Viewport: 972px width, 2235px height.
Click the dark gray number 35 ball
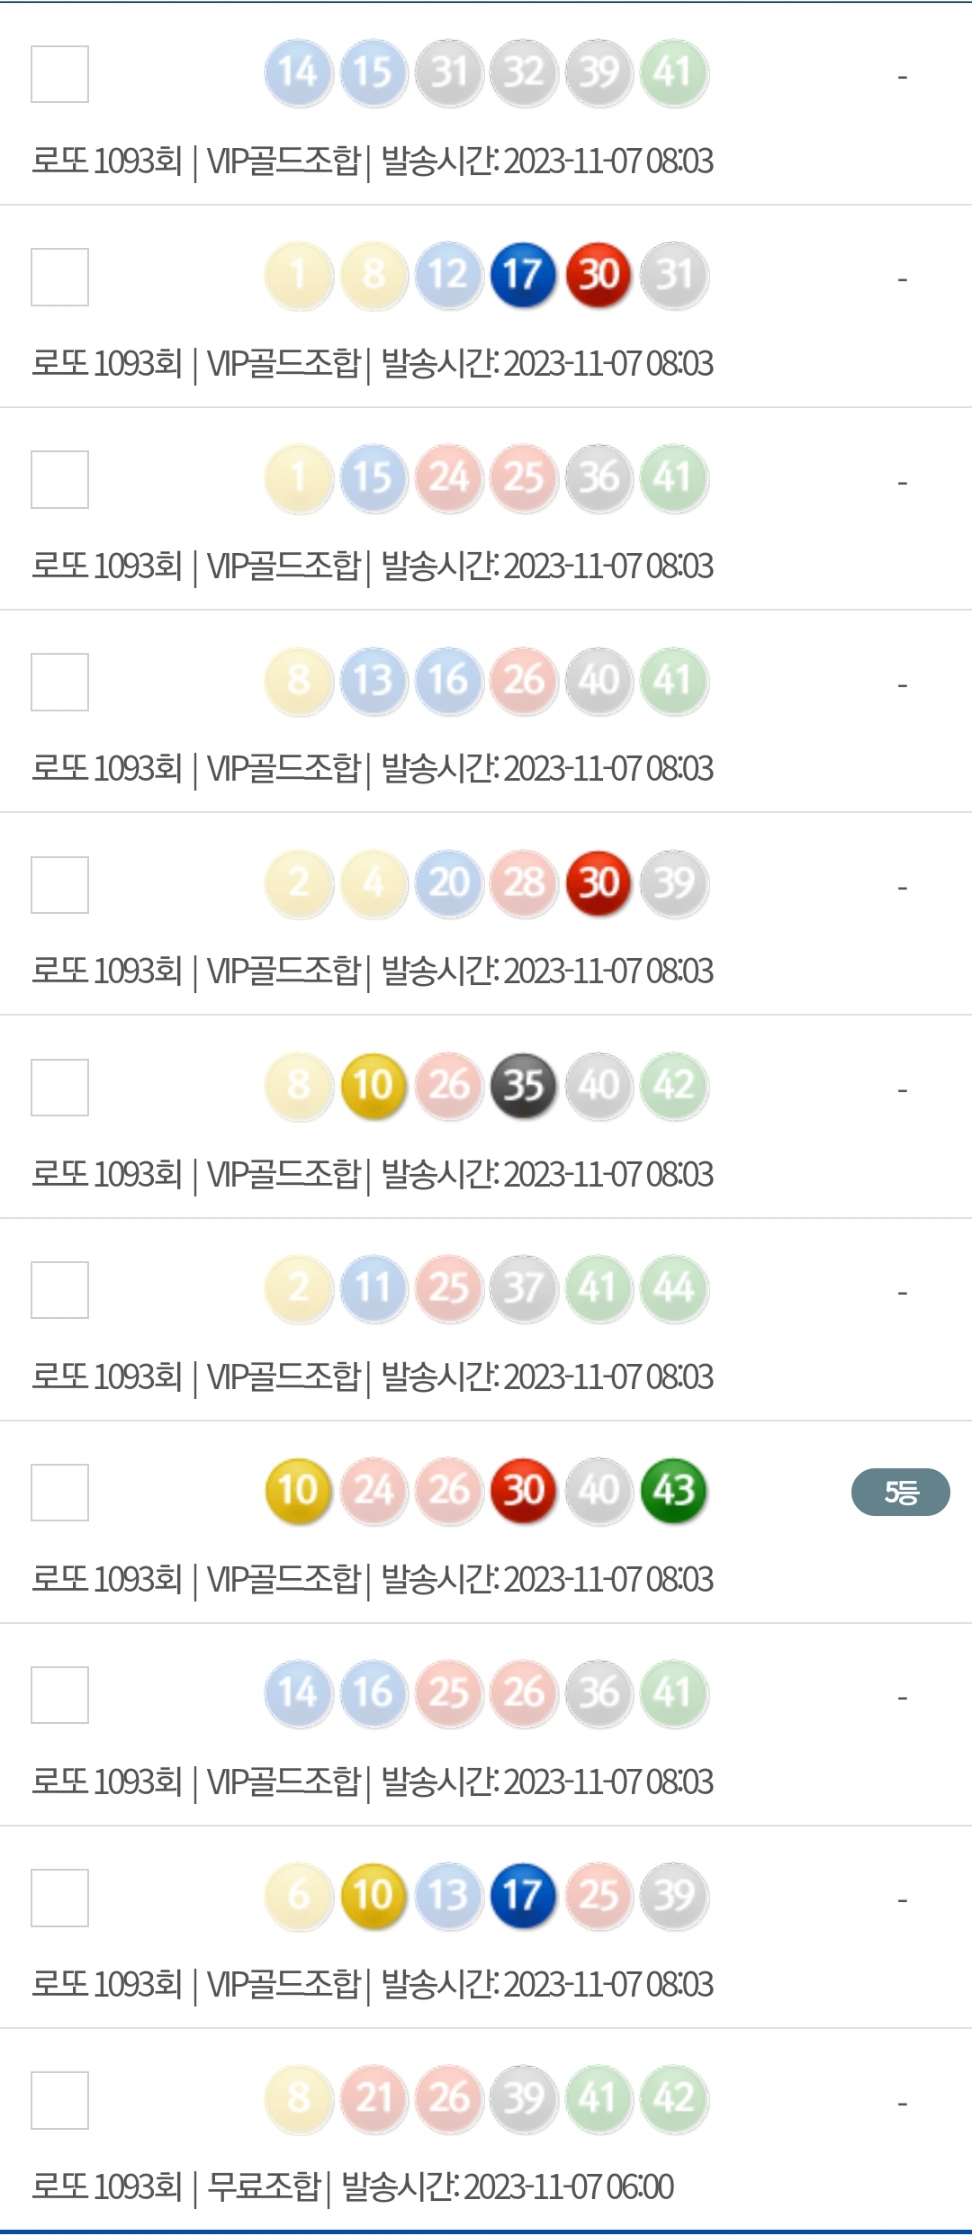523,1085
